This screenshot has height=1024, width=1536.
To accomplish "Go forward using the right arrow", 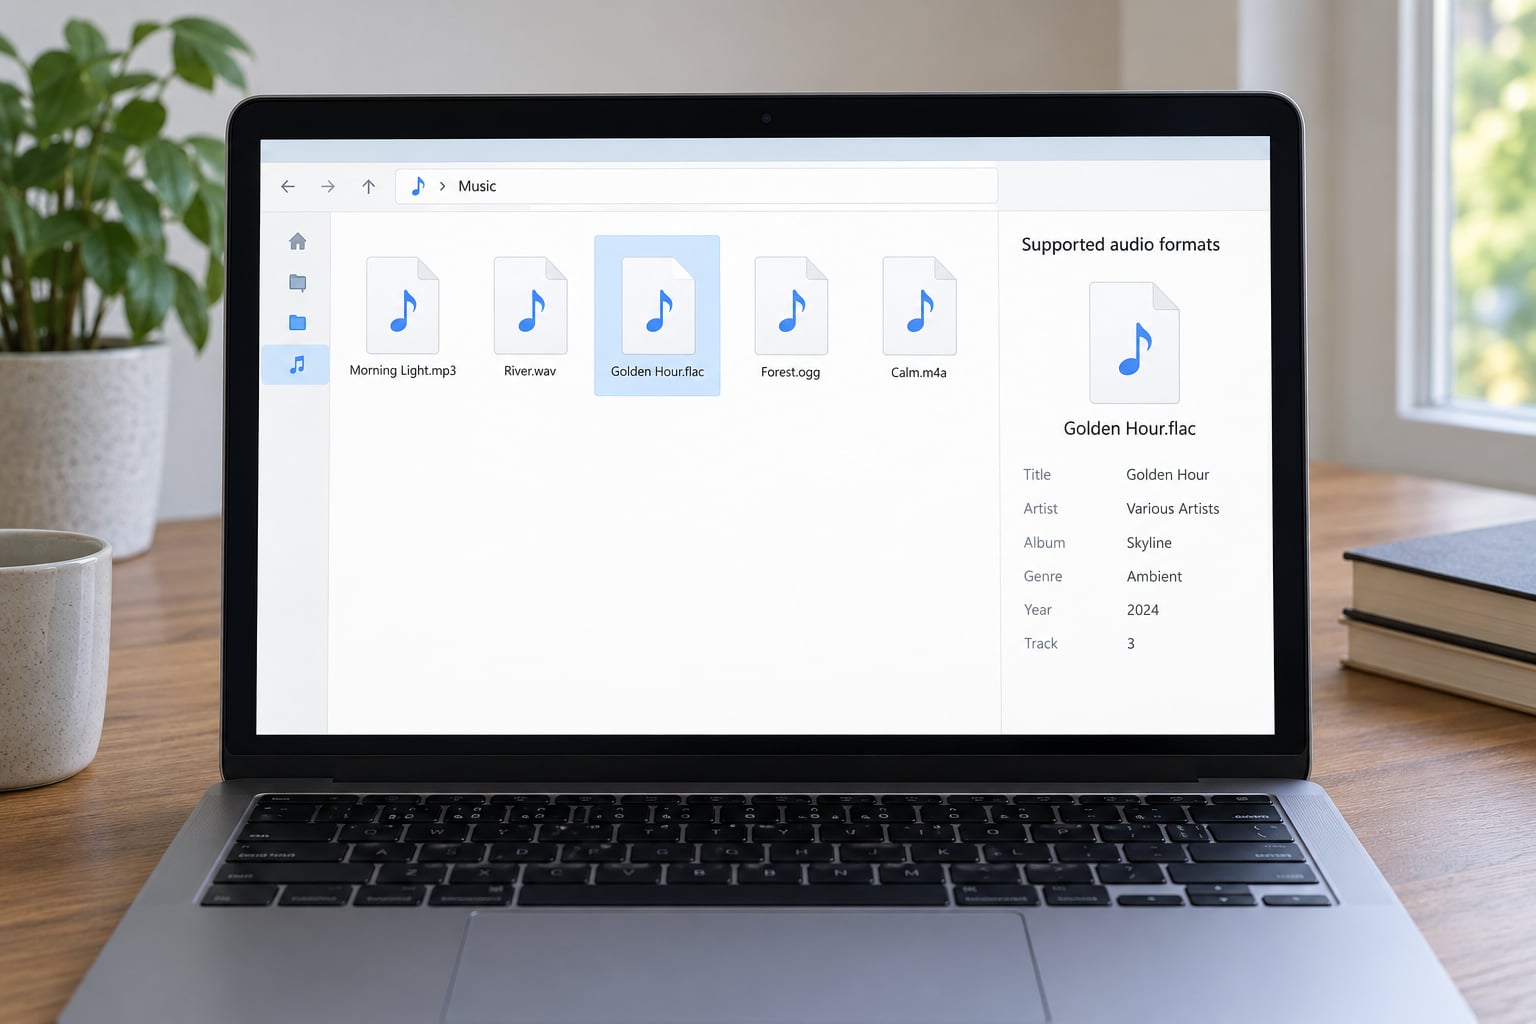I will (328, 186).
